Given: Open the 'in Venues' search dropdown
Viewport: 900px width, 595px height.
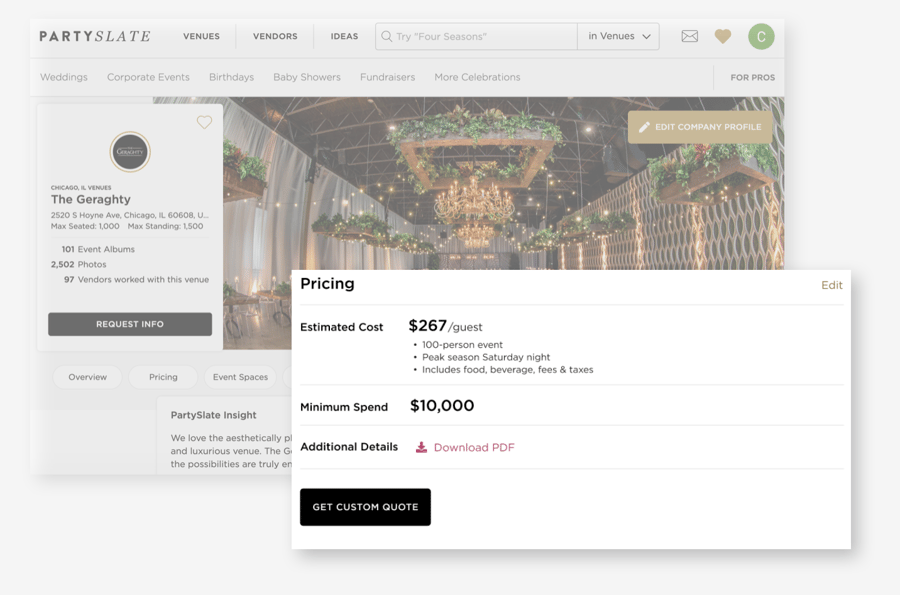Looking at the screenshot, I should coord(618,36).
